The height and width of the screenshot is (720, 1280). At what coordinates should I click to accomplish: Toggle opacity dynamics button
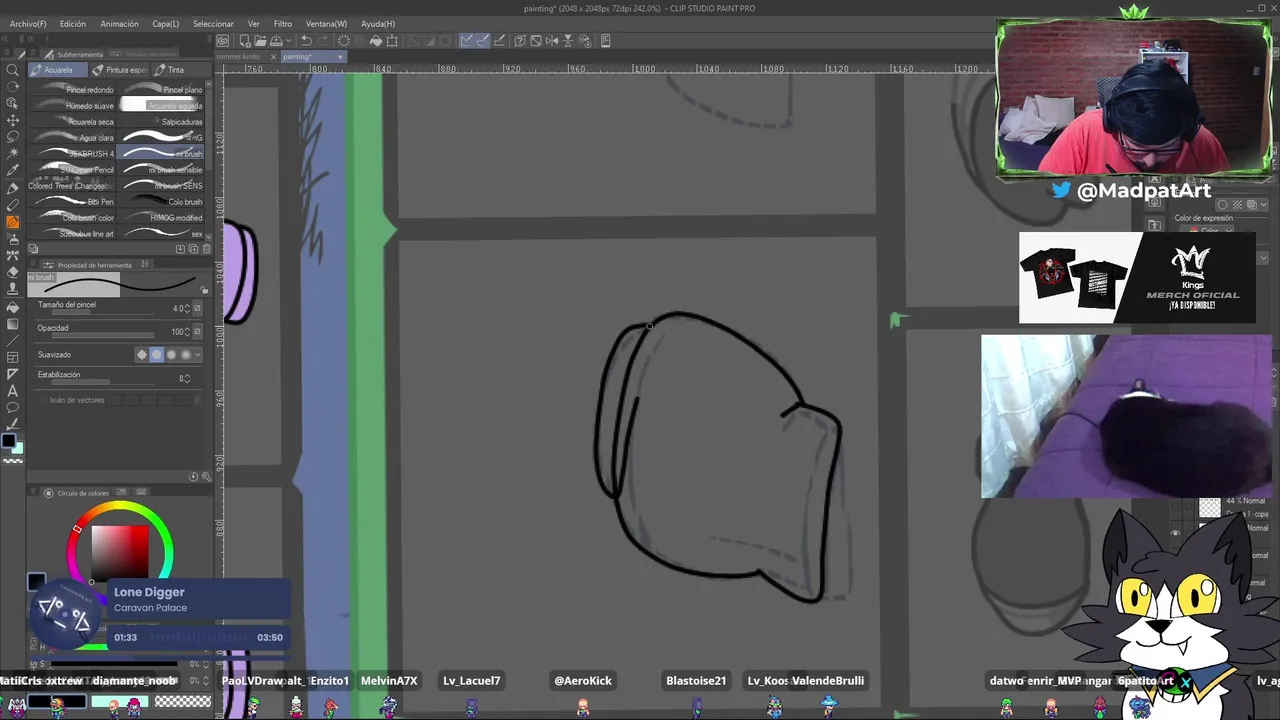click(x=197, y=332)
